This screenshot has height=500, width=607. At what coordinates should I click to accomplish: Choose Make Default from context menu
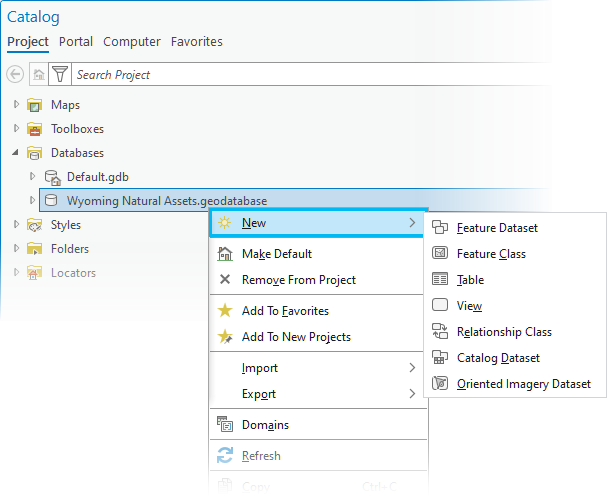[277, 254]
